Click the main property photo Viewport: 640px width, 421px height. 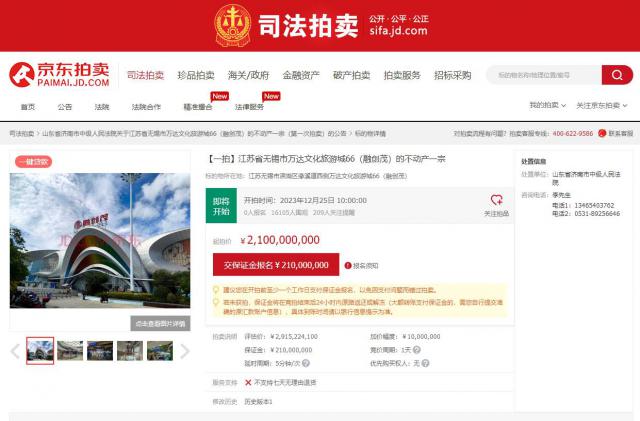click(x=100, y=241)
